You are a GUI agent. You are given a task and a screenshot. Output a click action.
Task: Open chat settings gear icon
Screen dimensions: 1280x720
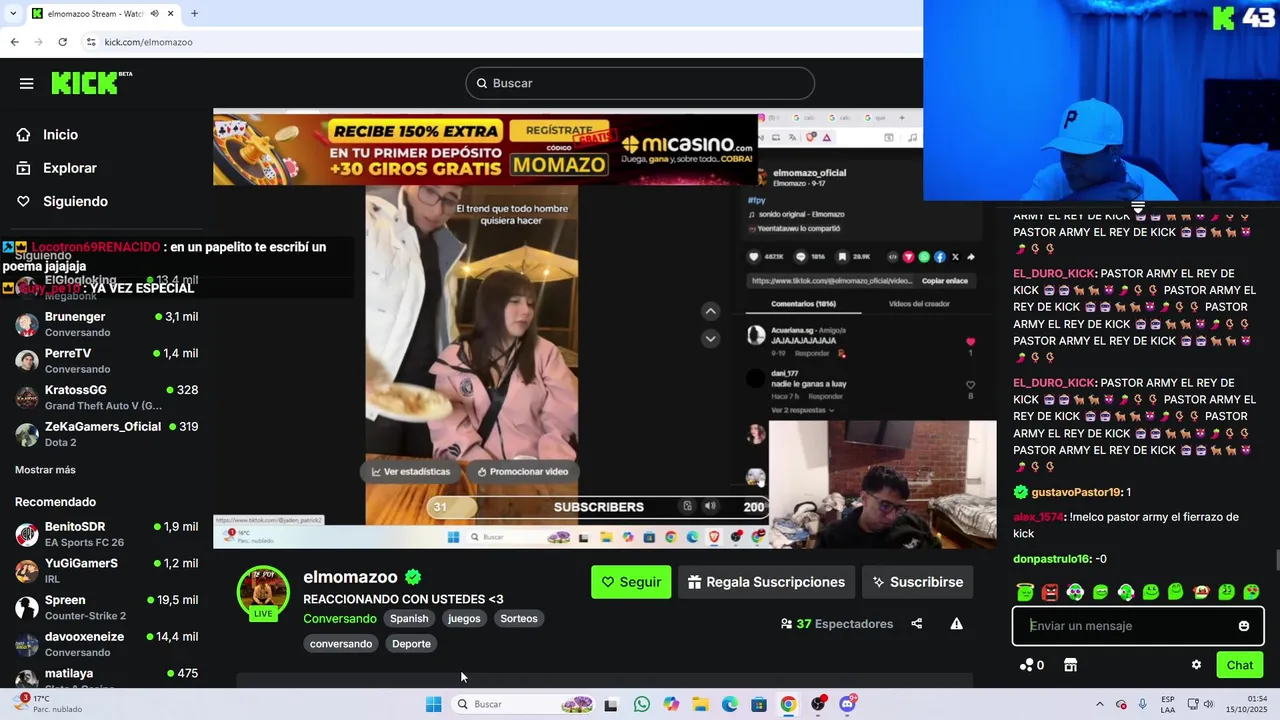click(1196, 665)
